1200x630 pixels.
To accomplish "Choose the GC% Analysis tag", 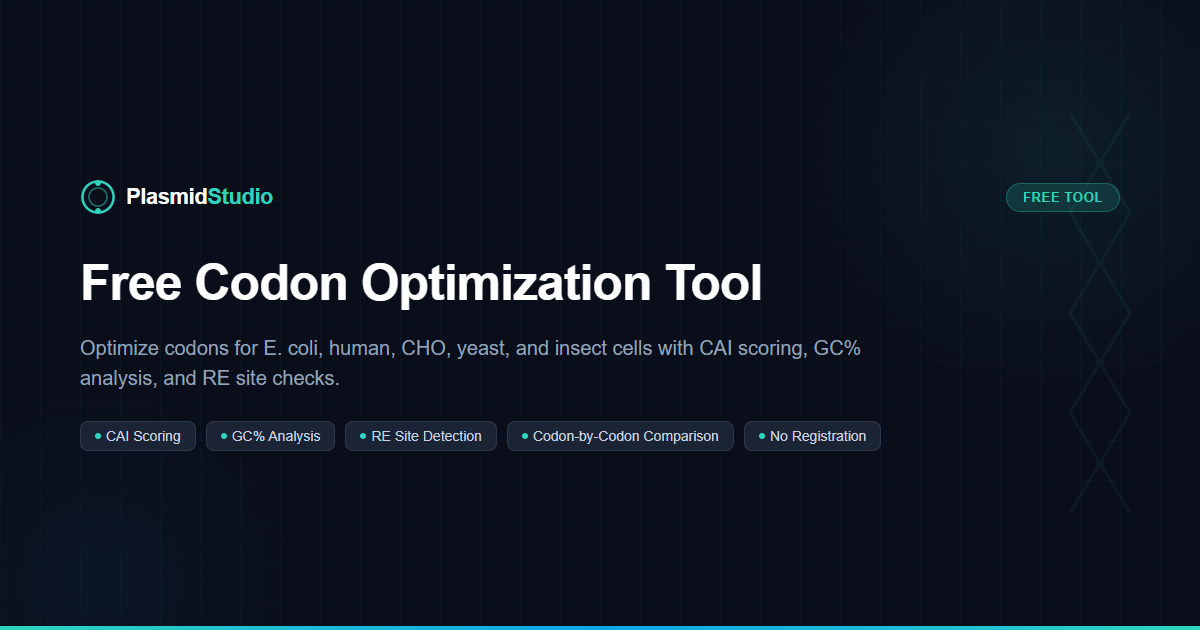I will click(270, 436).
